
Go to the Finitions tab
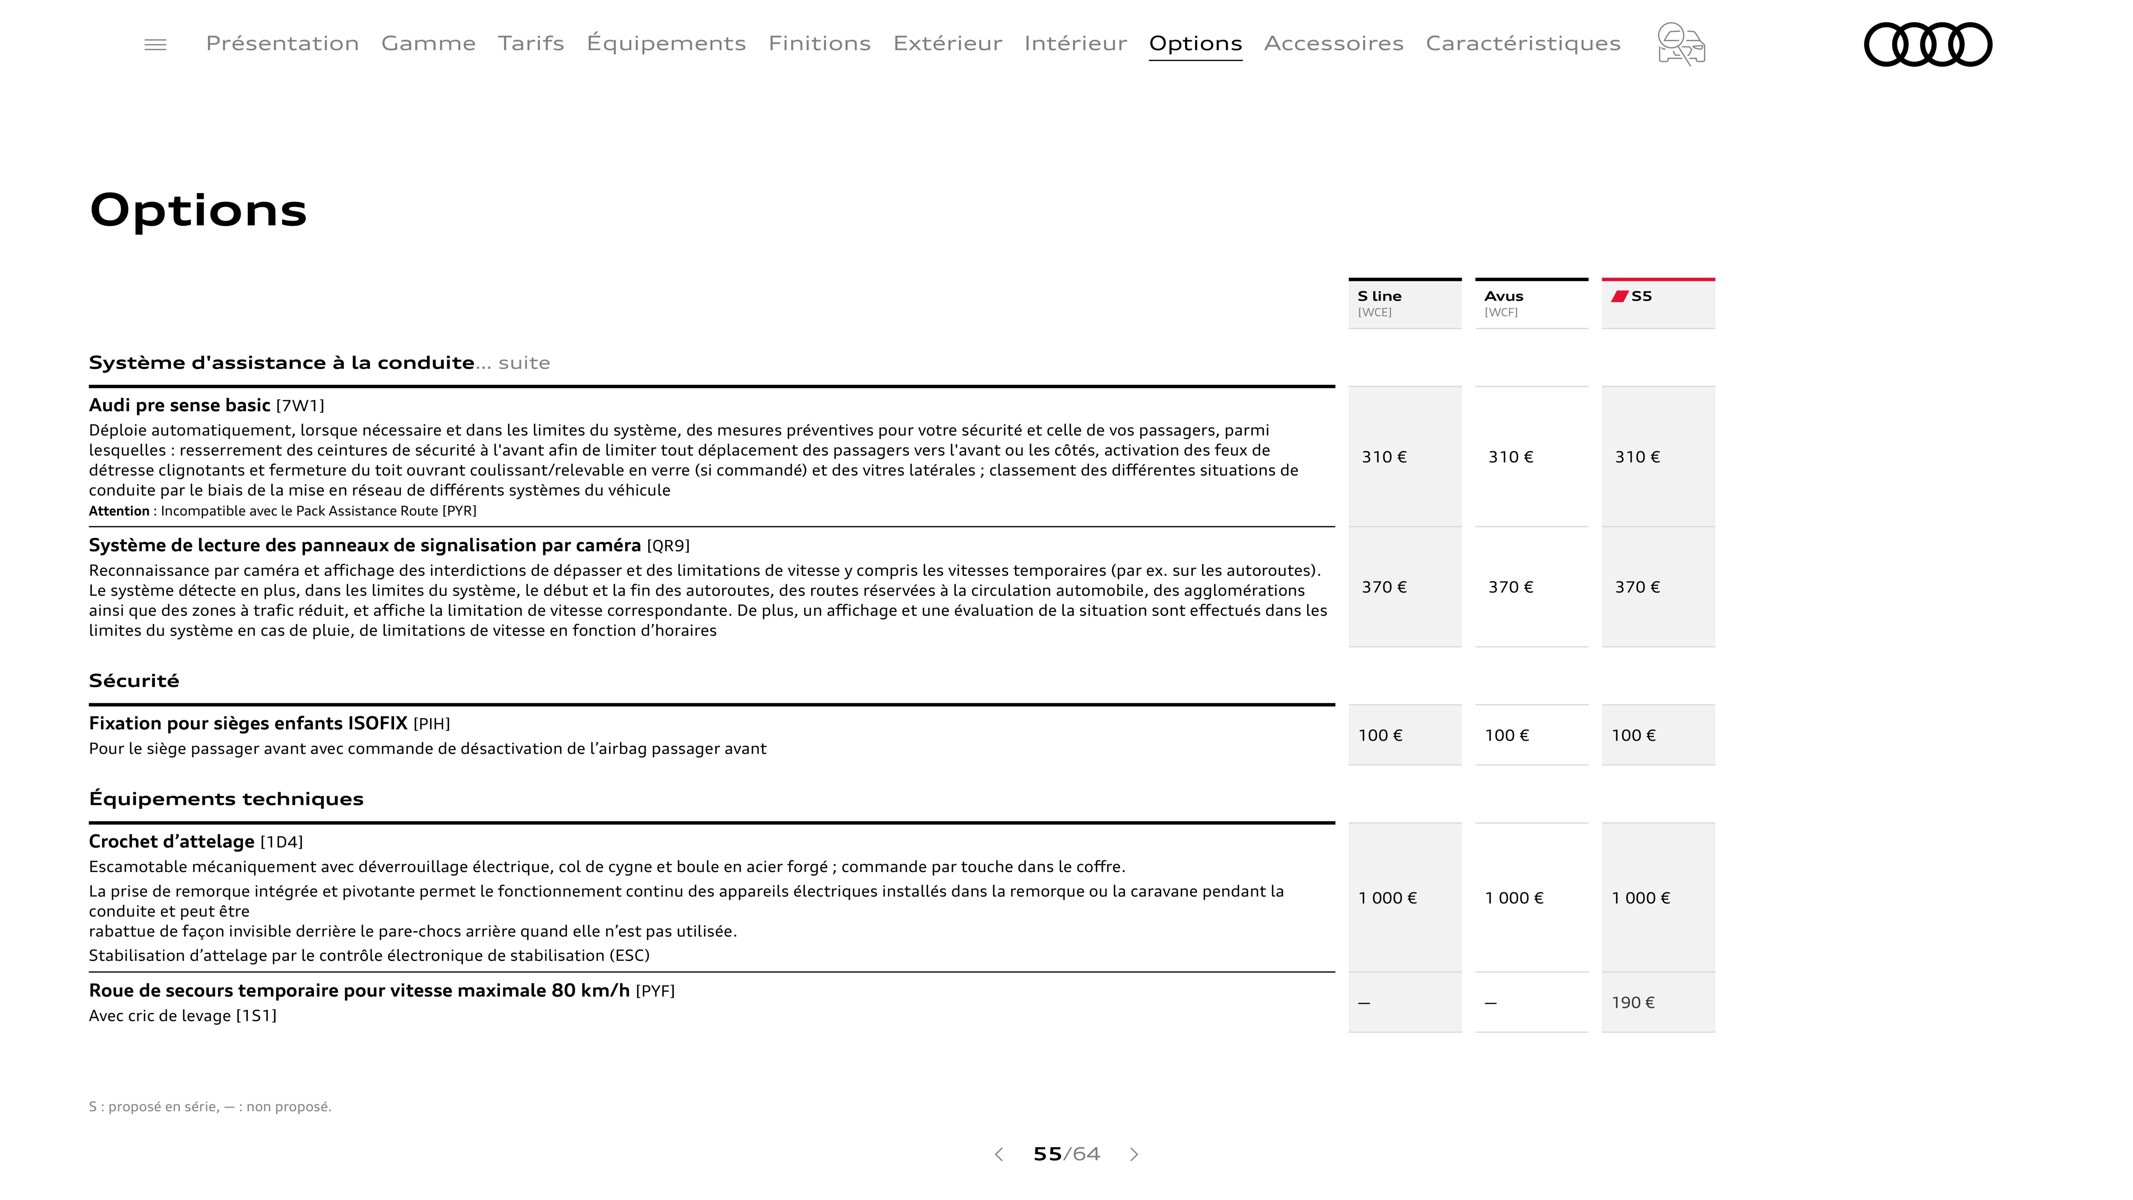tap(819, 43)
